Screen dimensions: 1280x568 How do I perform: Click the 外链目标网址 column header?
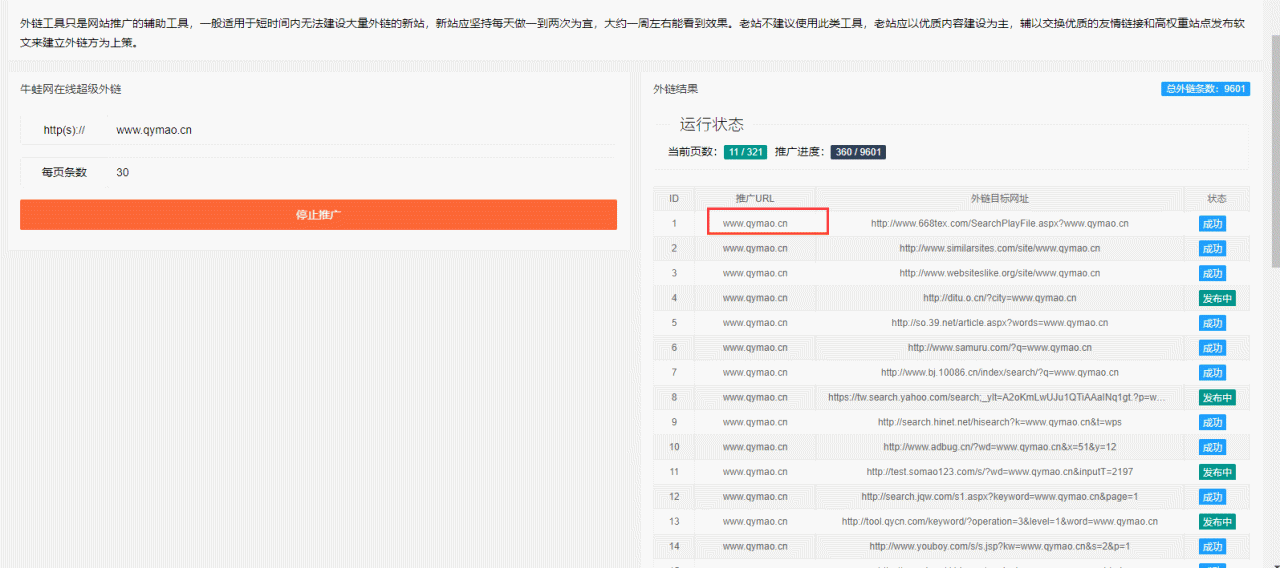pyautogui.click(x=999, y=198)
